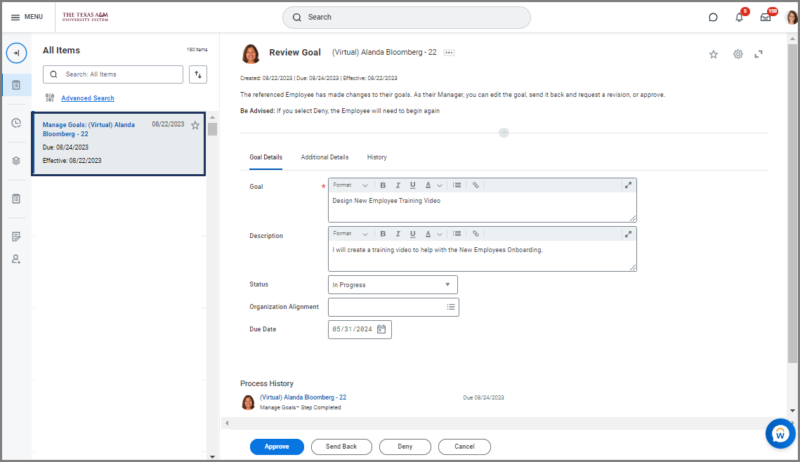
Task: Open the Advanced Search link
Action: (87, 98)
